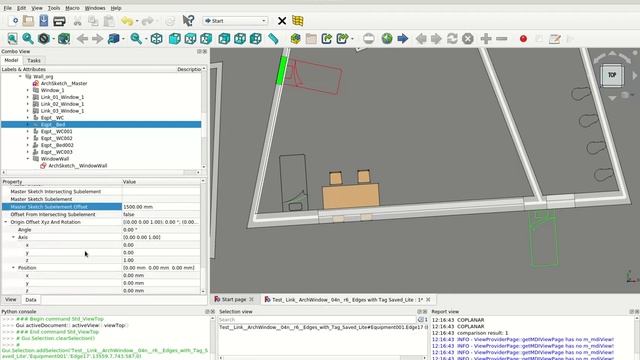Open the draw style dropdown arrow
640x360 pixels.
pyautogui.click(x=54, y=39)
